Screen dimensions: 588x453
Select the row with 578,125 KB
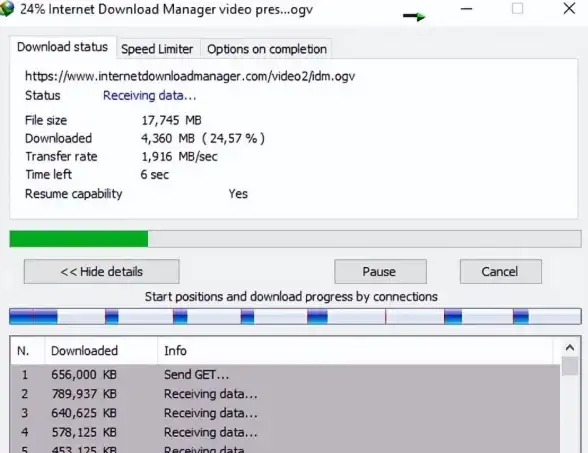[x=285, y=432]
